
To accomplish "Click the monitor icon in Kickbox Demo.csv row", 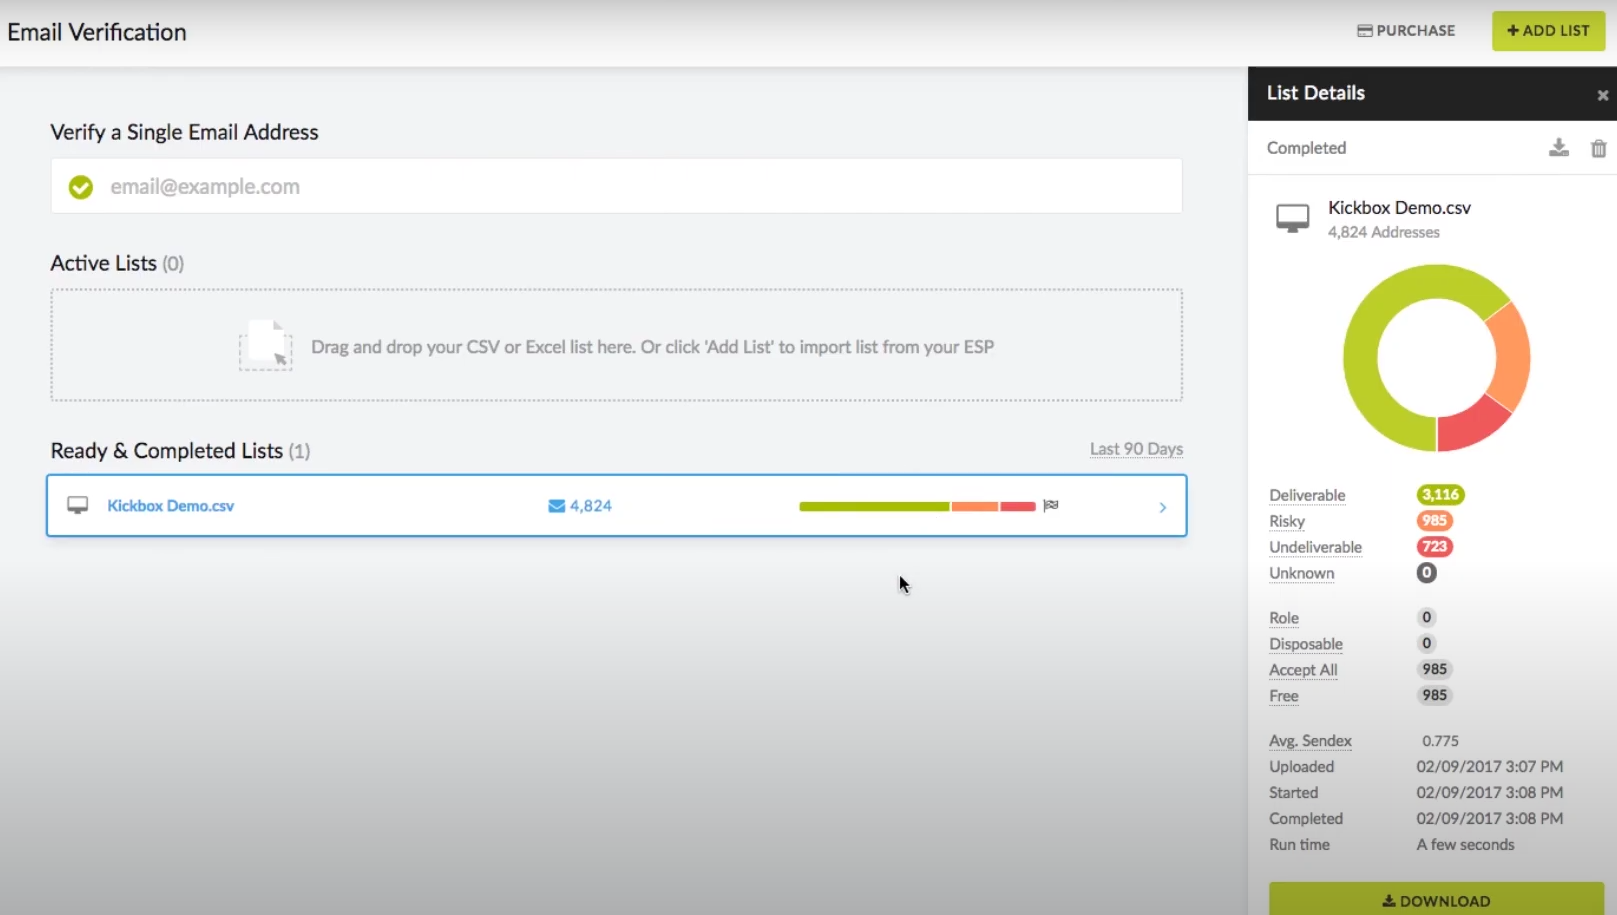I will pyautogui.click(x=77, y=505).
